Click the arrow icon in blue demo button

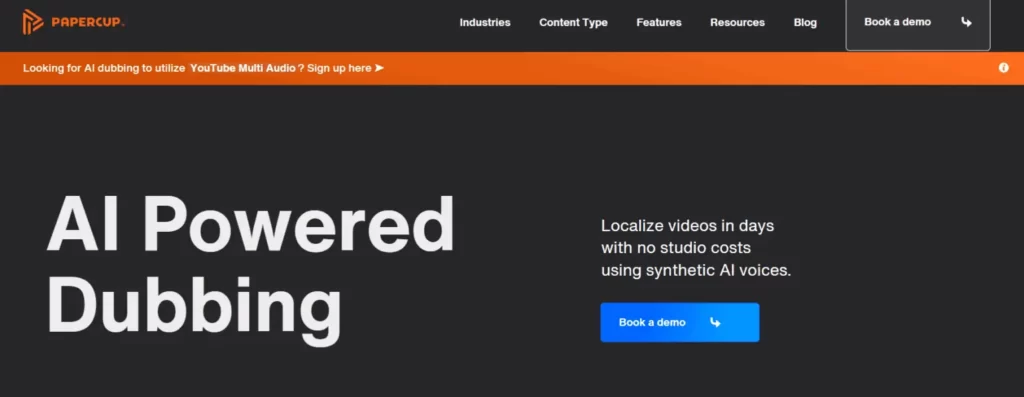[715, 322]
